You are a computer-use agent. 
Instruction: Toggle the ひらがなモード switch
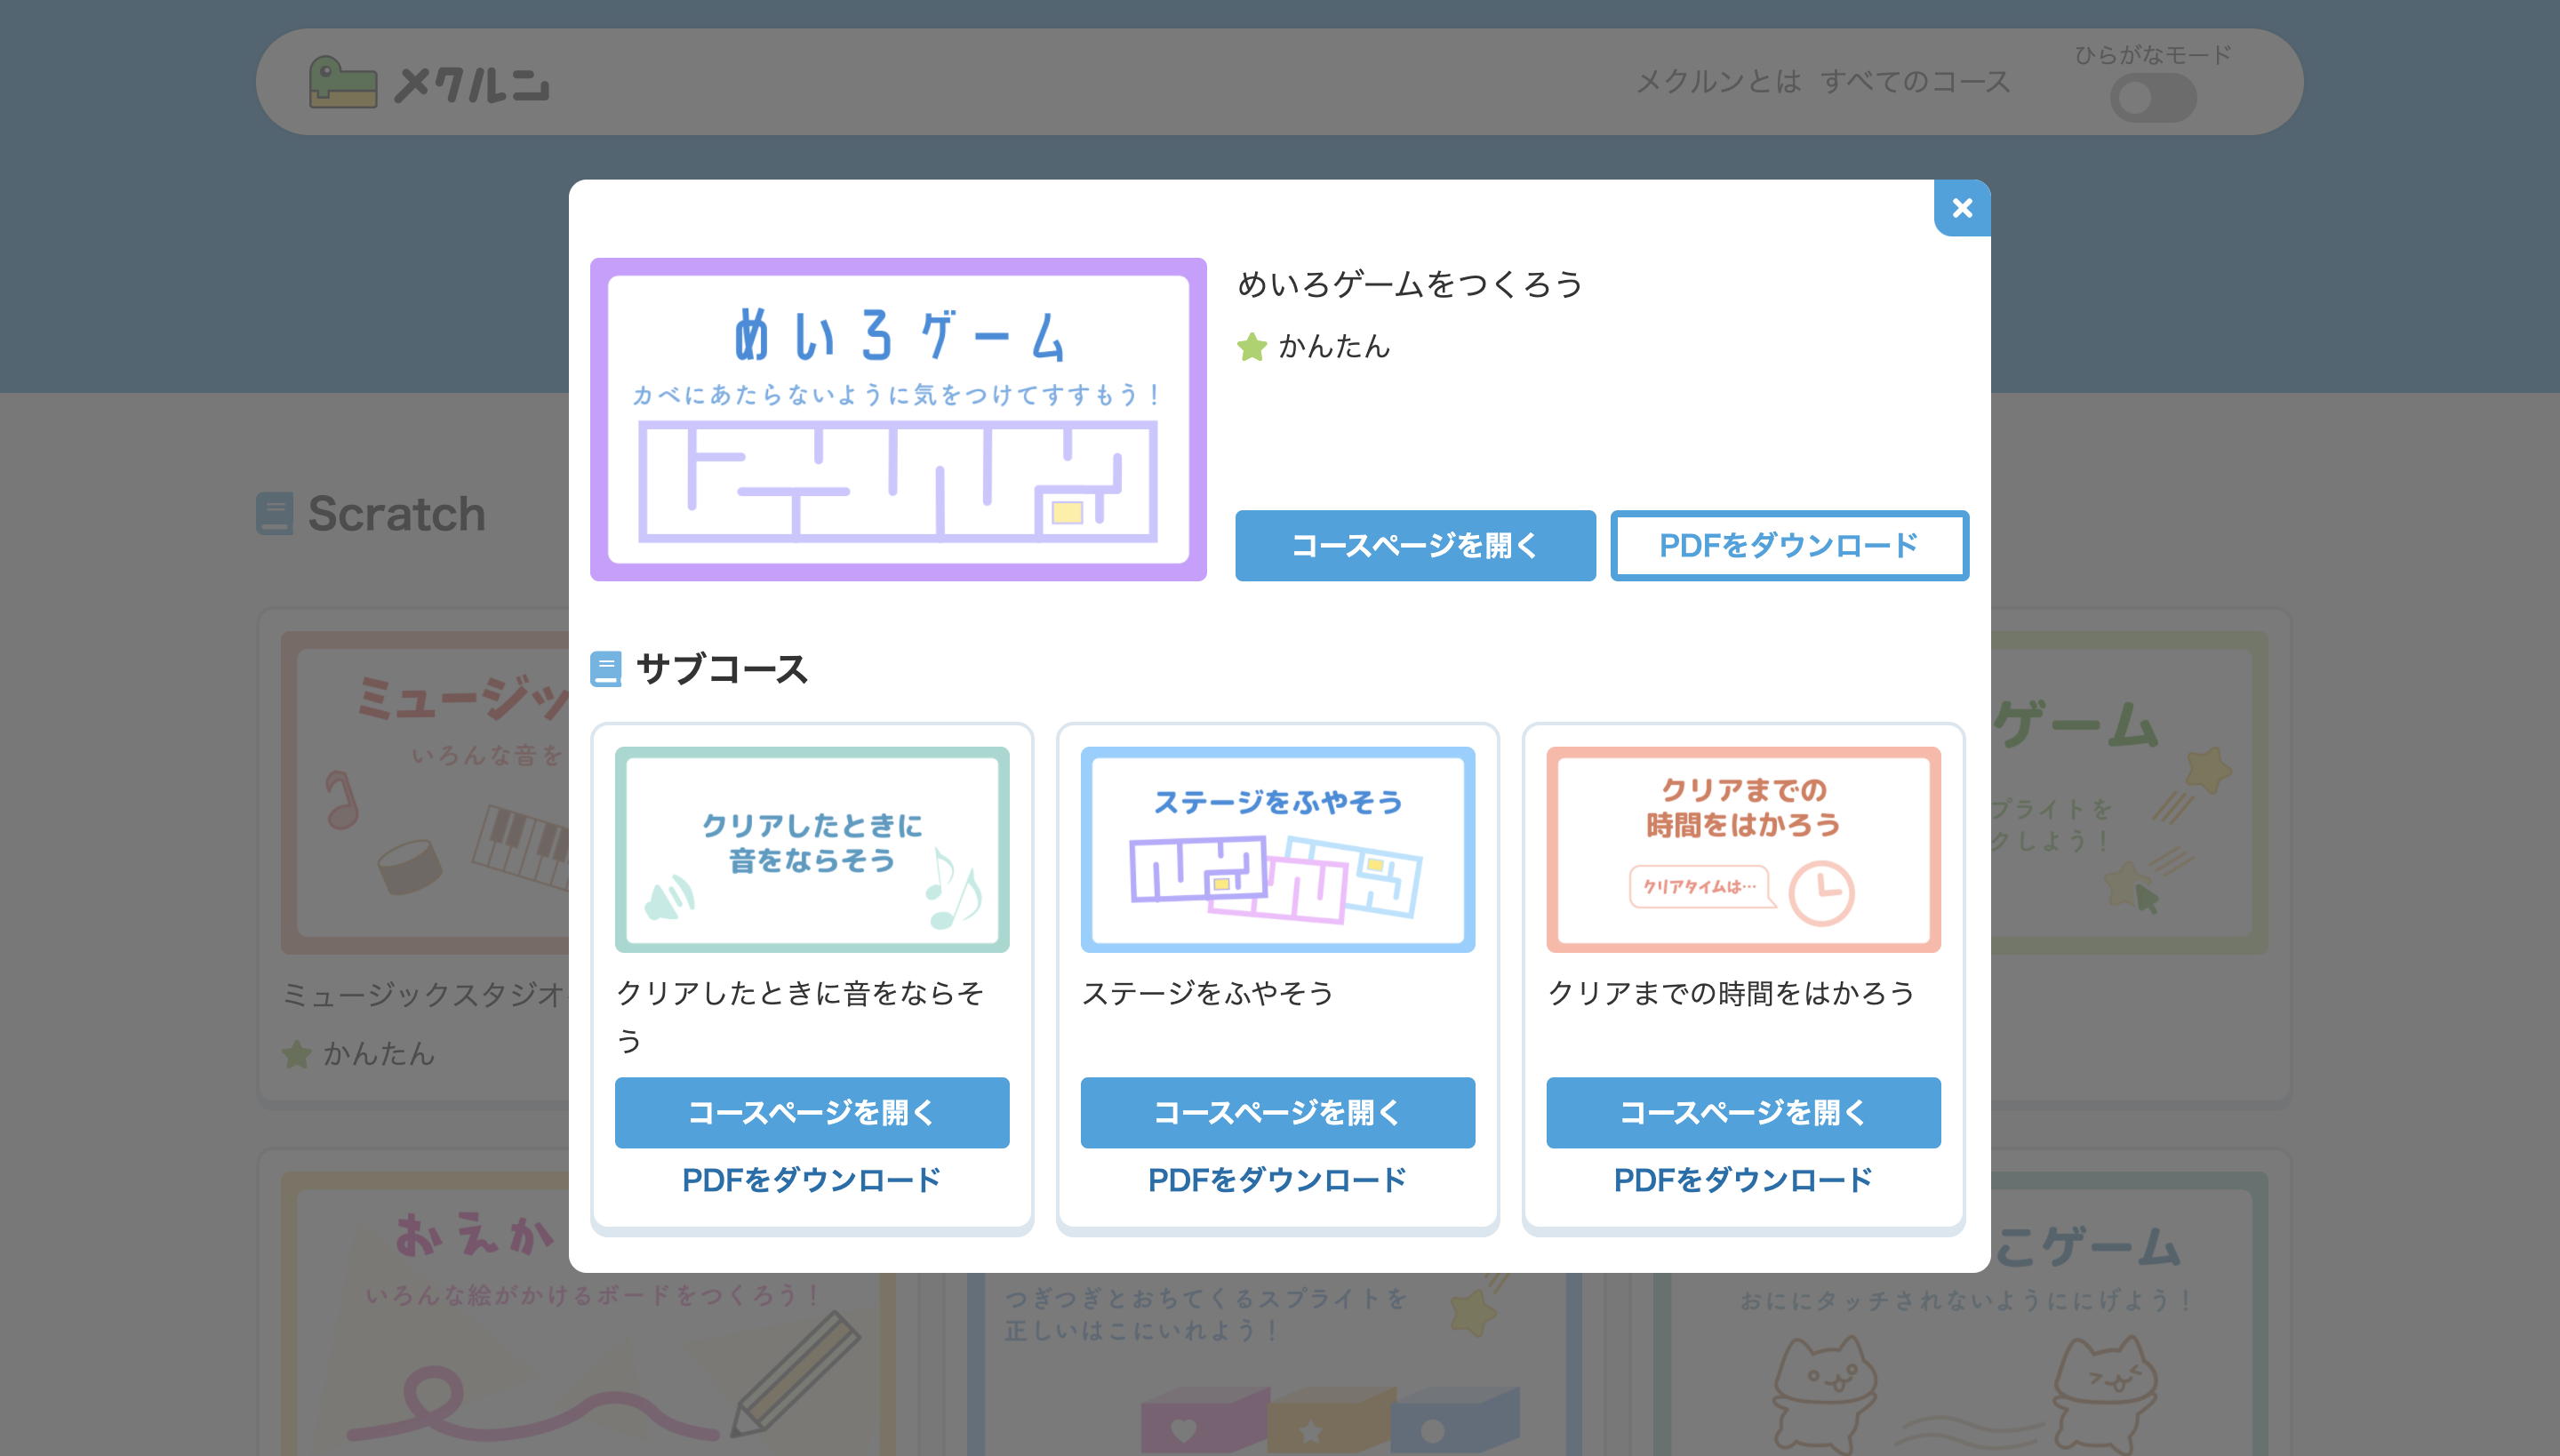2152,98
